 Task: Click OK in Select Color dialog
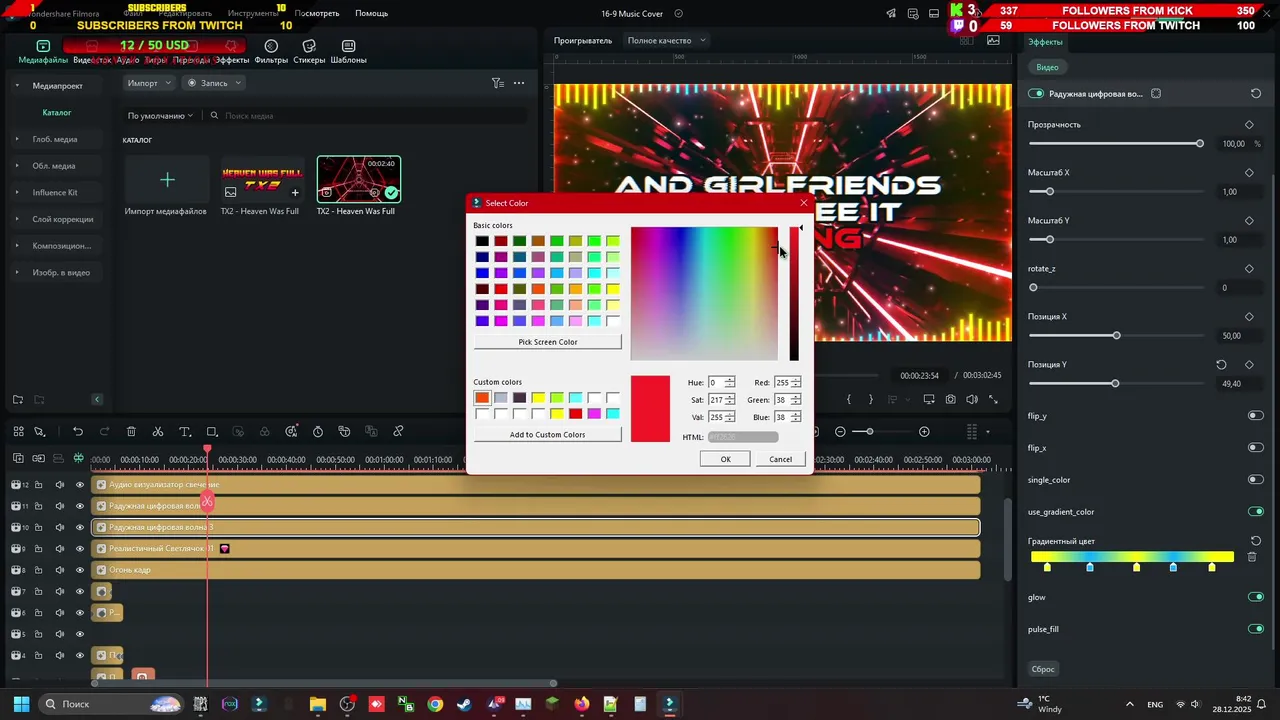726,459
